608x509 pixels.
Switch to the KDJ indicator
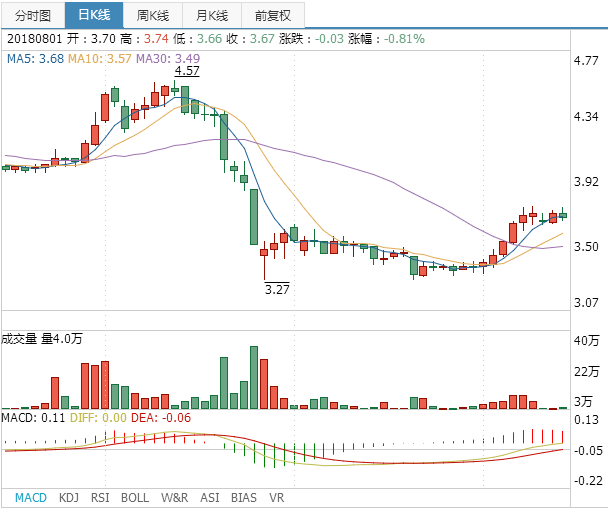point(69,497)
